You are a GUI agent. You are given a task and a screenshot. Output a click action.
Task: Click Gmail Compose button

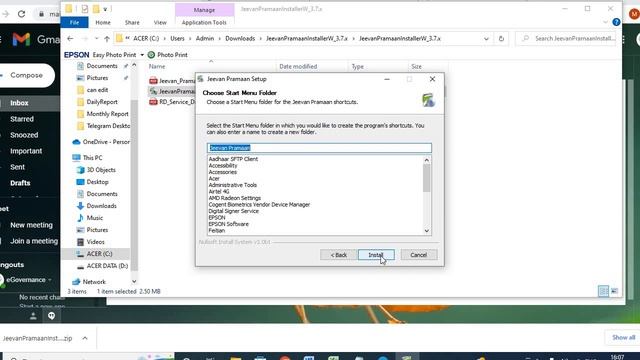point(27,75)
